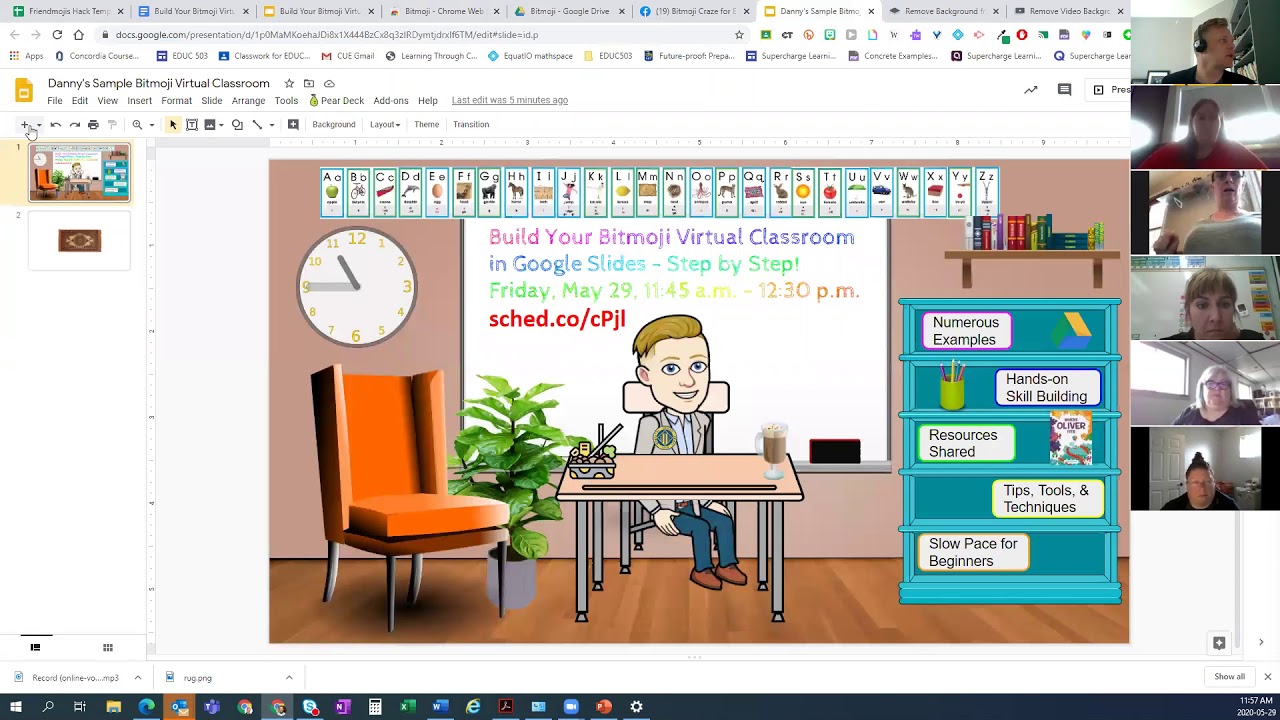Click the Zoom magnifier tool
1280x720 pixels.
pyautogui.click(x=137, y=125)
